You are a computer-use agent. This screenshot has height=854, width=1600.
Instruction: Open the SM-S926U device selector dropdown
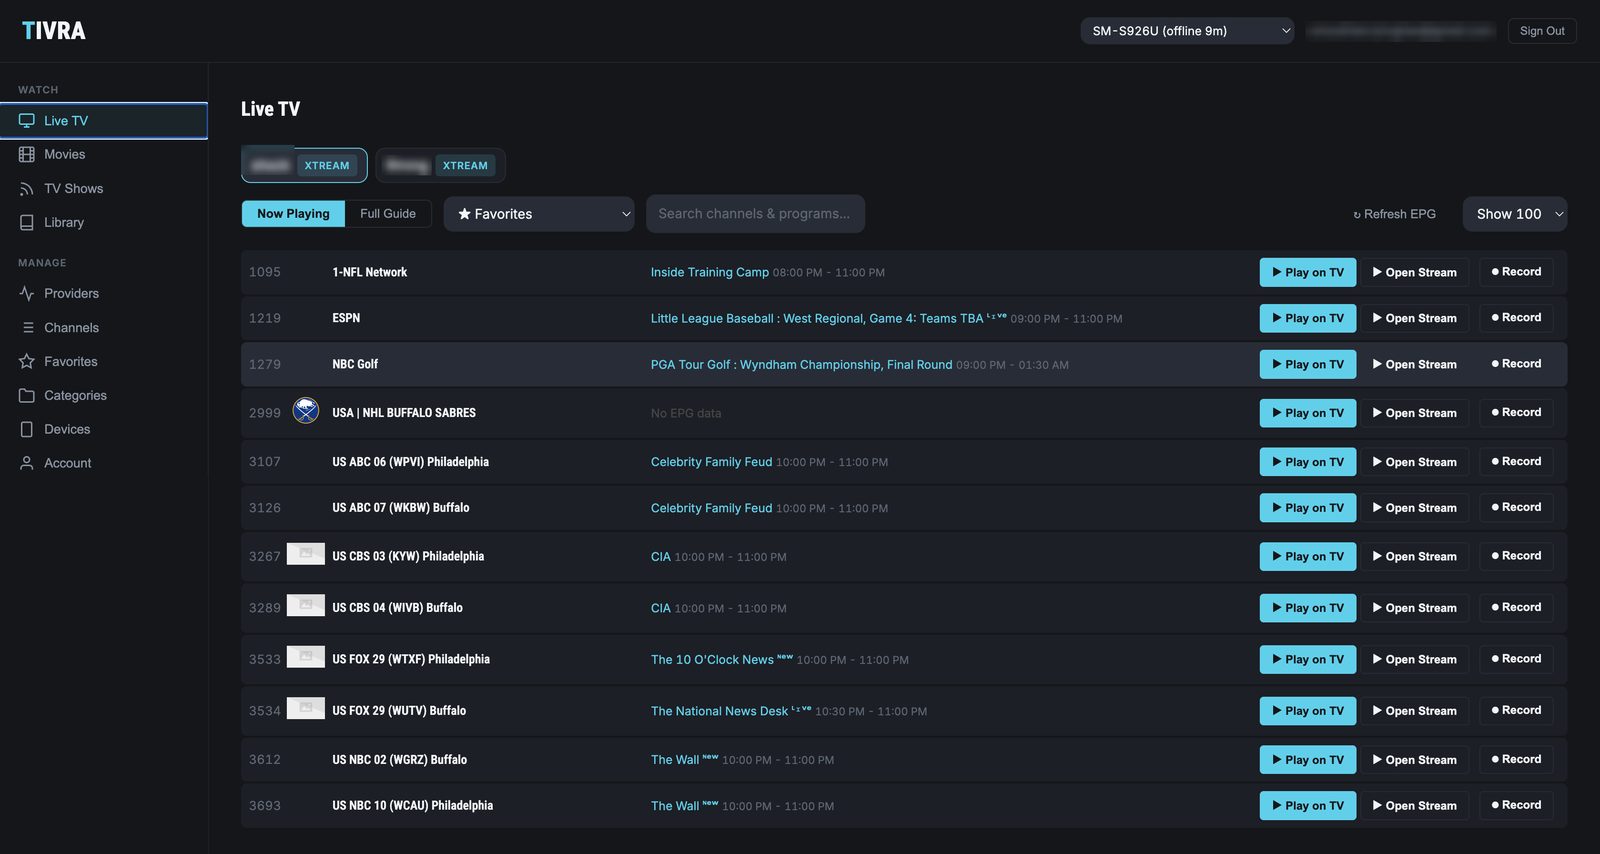(x=1187, y=31)
